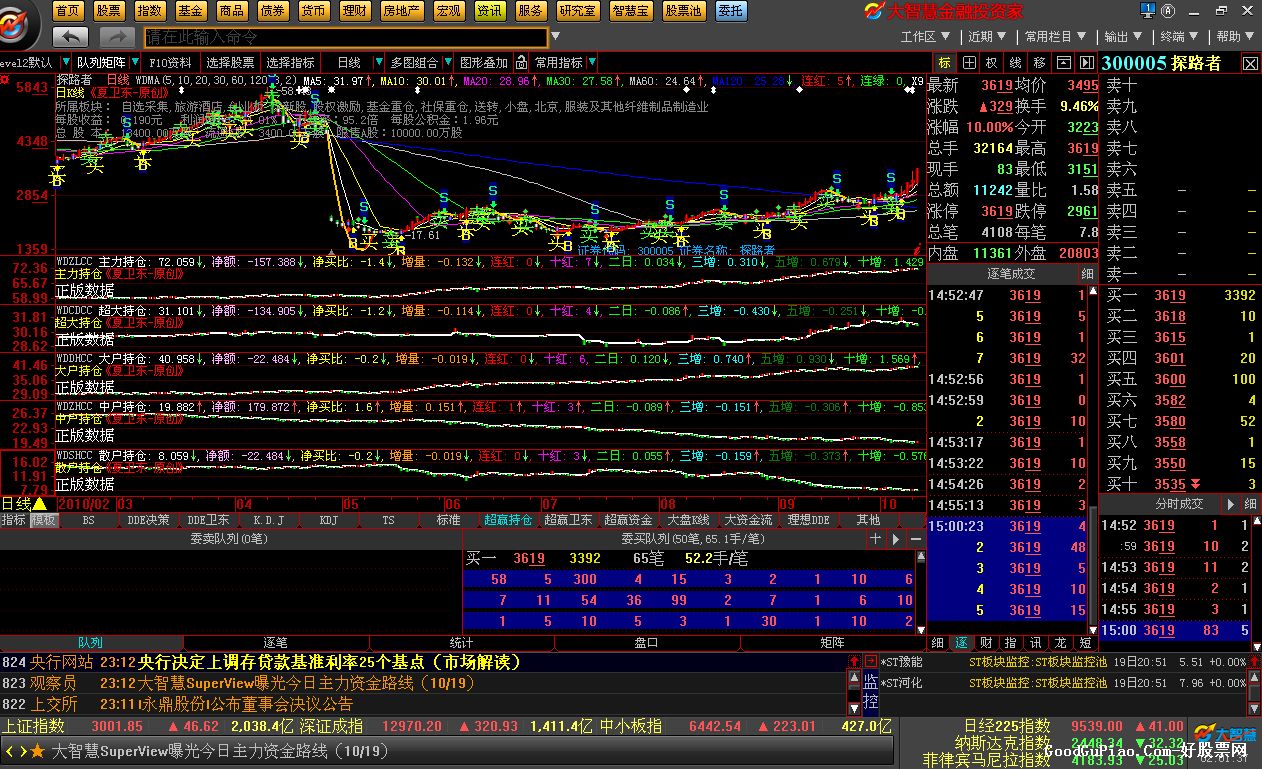Click the left arrow on bottom ticker bar
This screenshot has width=1262, height=769.
point(10,750)
